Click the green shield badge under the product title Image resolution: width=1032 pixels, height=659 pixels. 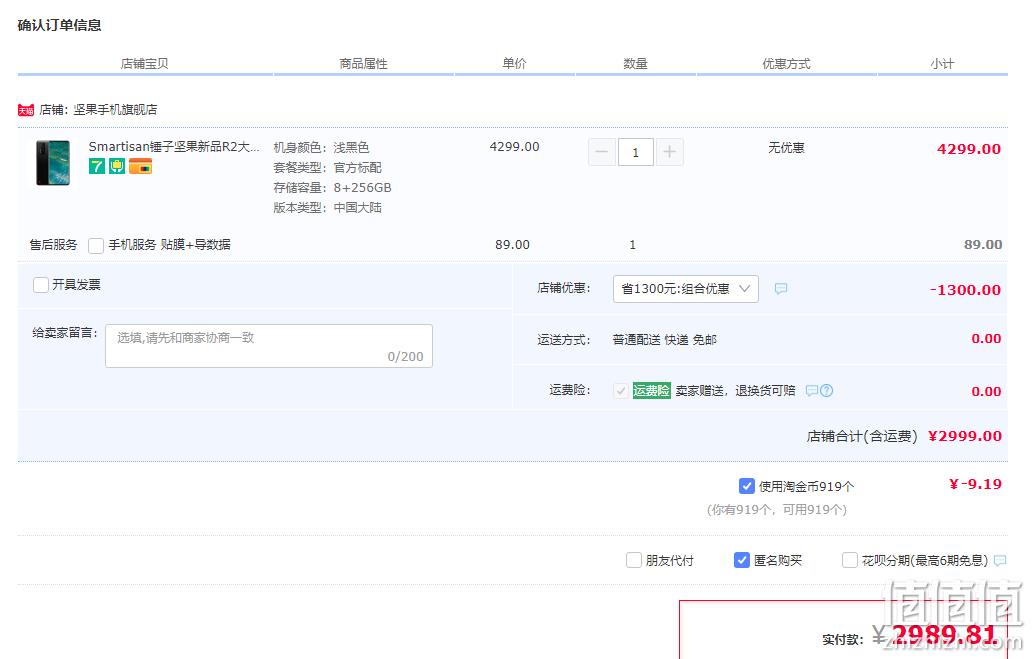116,167
